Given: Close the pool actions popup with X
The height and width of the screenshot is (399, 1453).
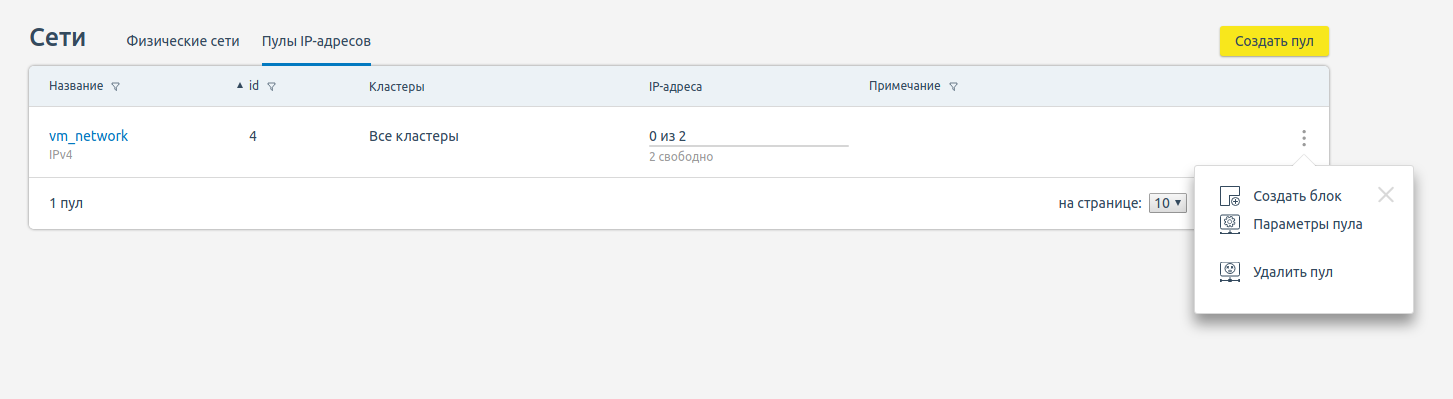Looking at the screenshot, I should (1385, 195).
